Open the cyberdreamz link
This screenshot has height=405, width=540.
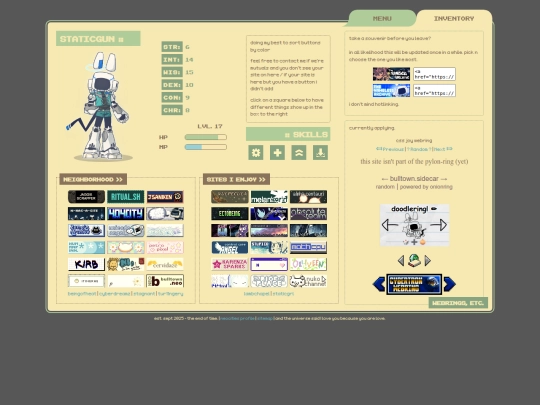pos(115,294)
